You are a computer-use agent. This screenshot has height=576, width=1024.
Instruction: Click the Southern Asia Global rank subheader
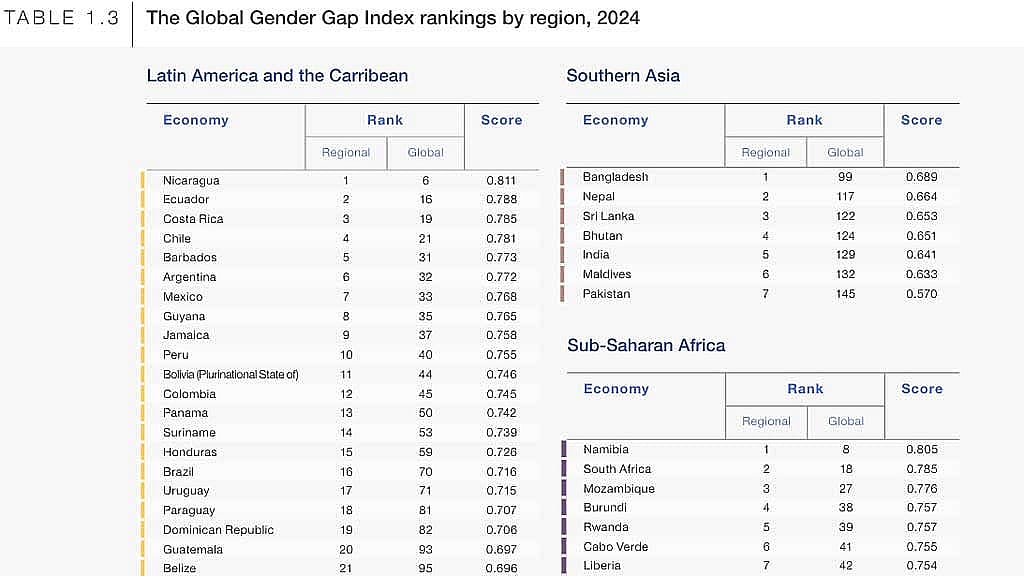(x=845, y=152)
